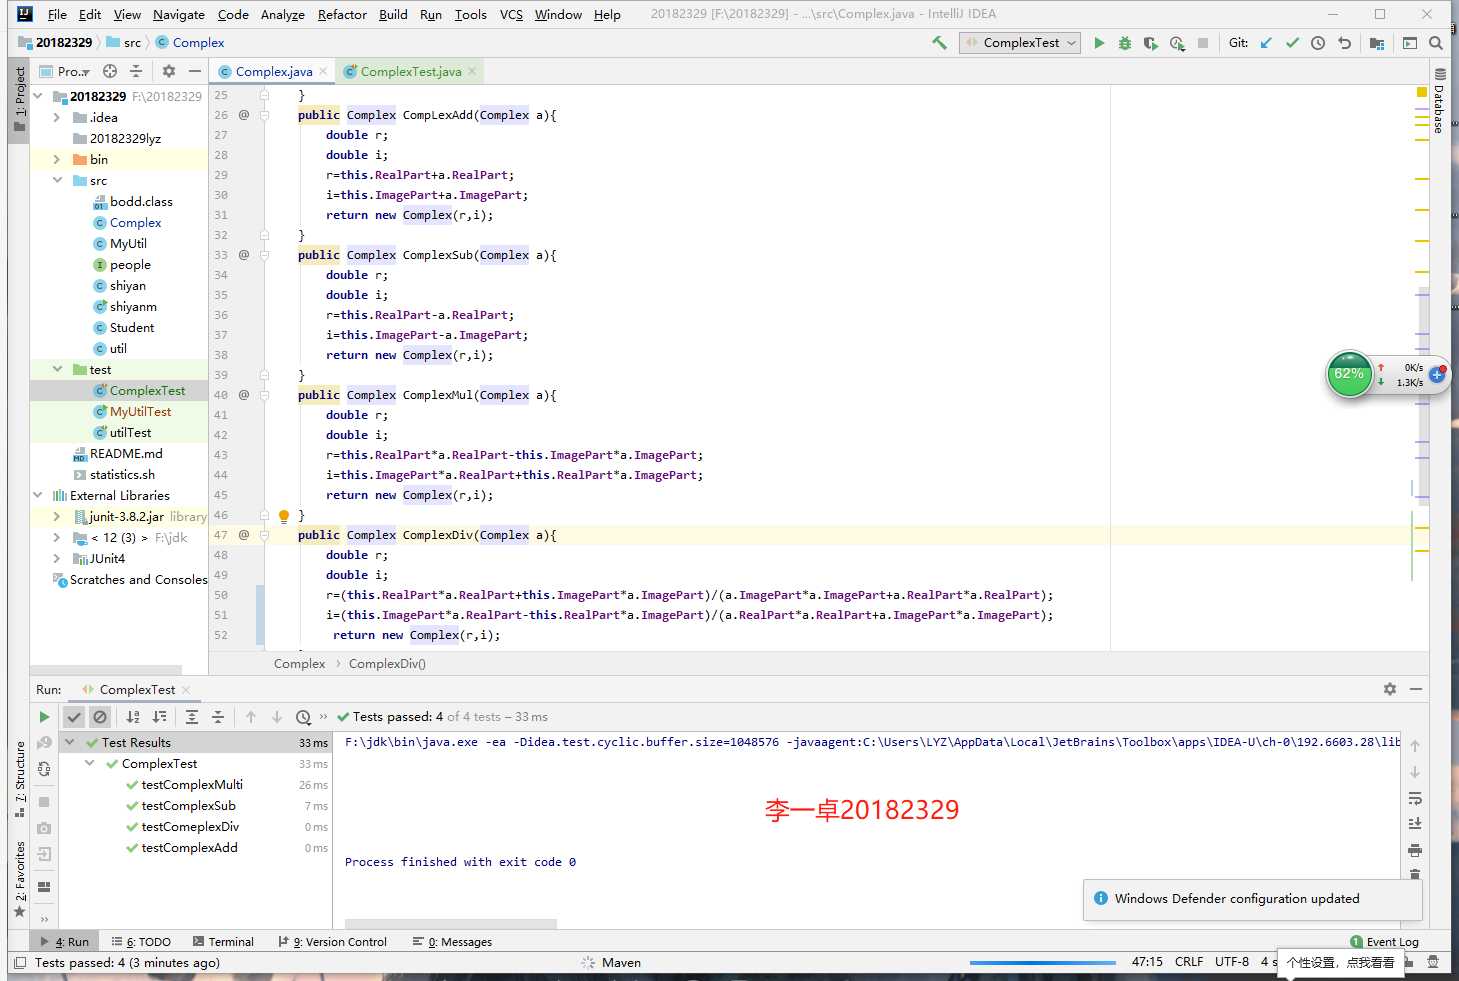Open the Messages tool window
Image resolution: width=1459 pixels, height=981 pixels.
452,942
